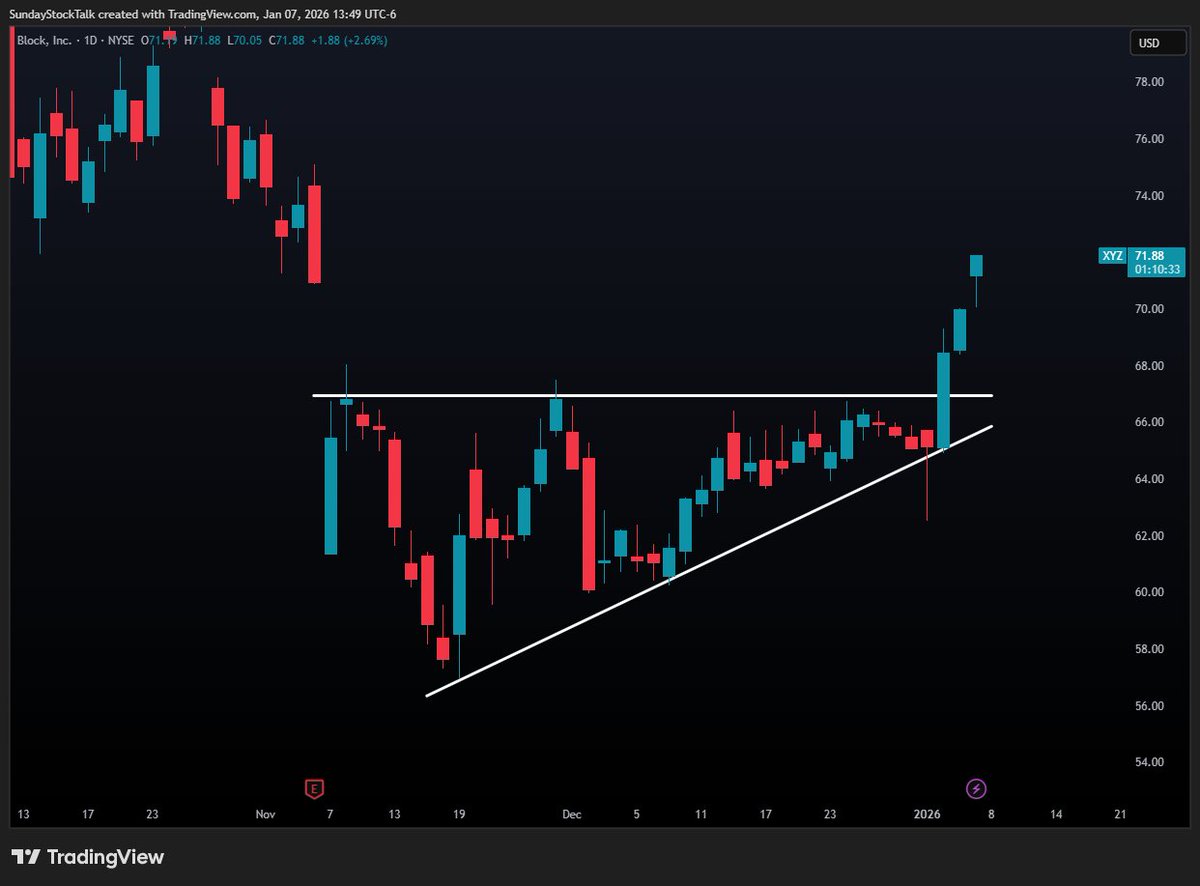Viewport: 1200px width, 886px height.
Task: Select the XYZ symbol tag on price axis
Action: pos(1112,256)
